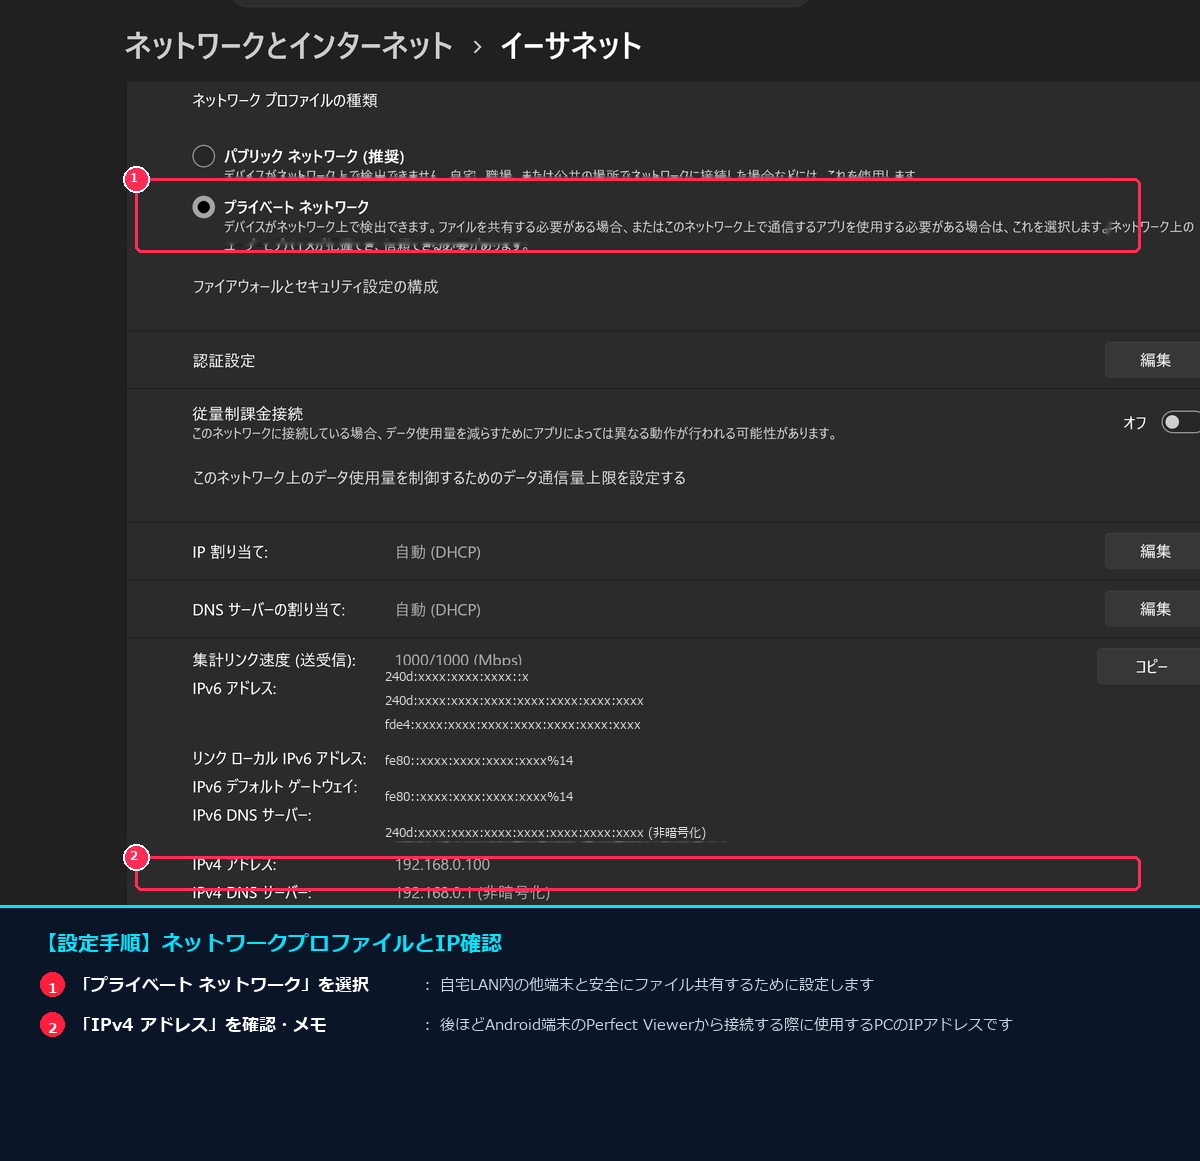Click the コピー button
Screen dimensions: 1200x1161
click(1150, 666)
